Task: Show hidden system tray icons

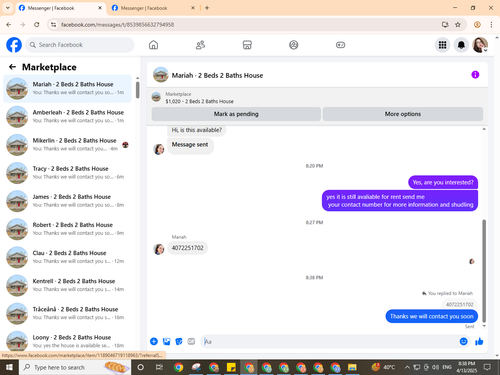Action: click(407, 367)
